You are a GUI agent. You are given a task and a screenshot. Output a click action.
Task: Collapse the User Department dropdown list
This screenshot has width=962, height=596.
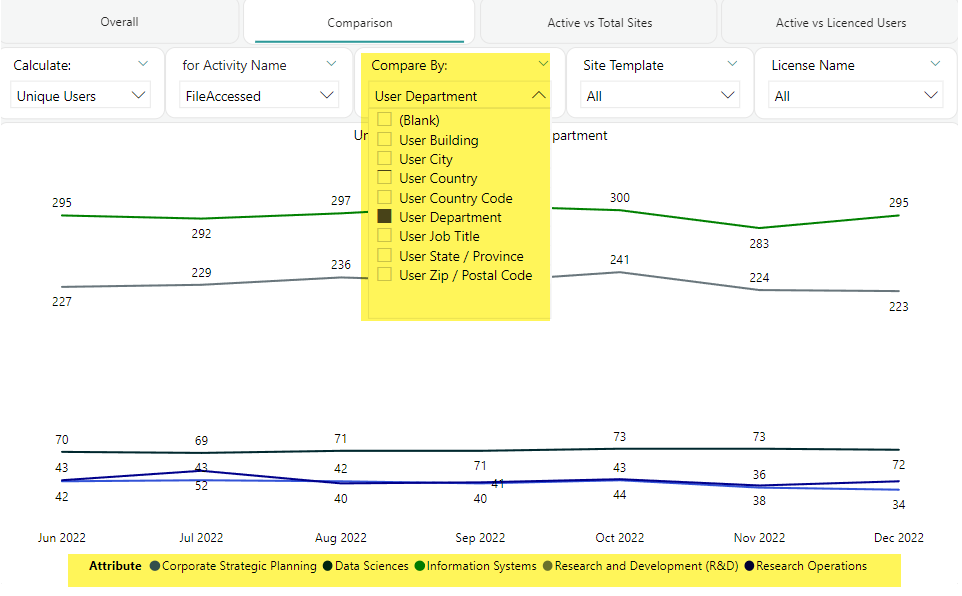(x=539, y=96)
